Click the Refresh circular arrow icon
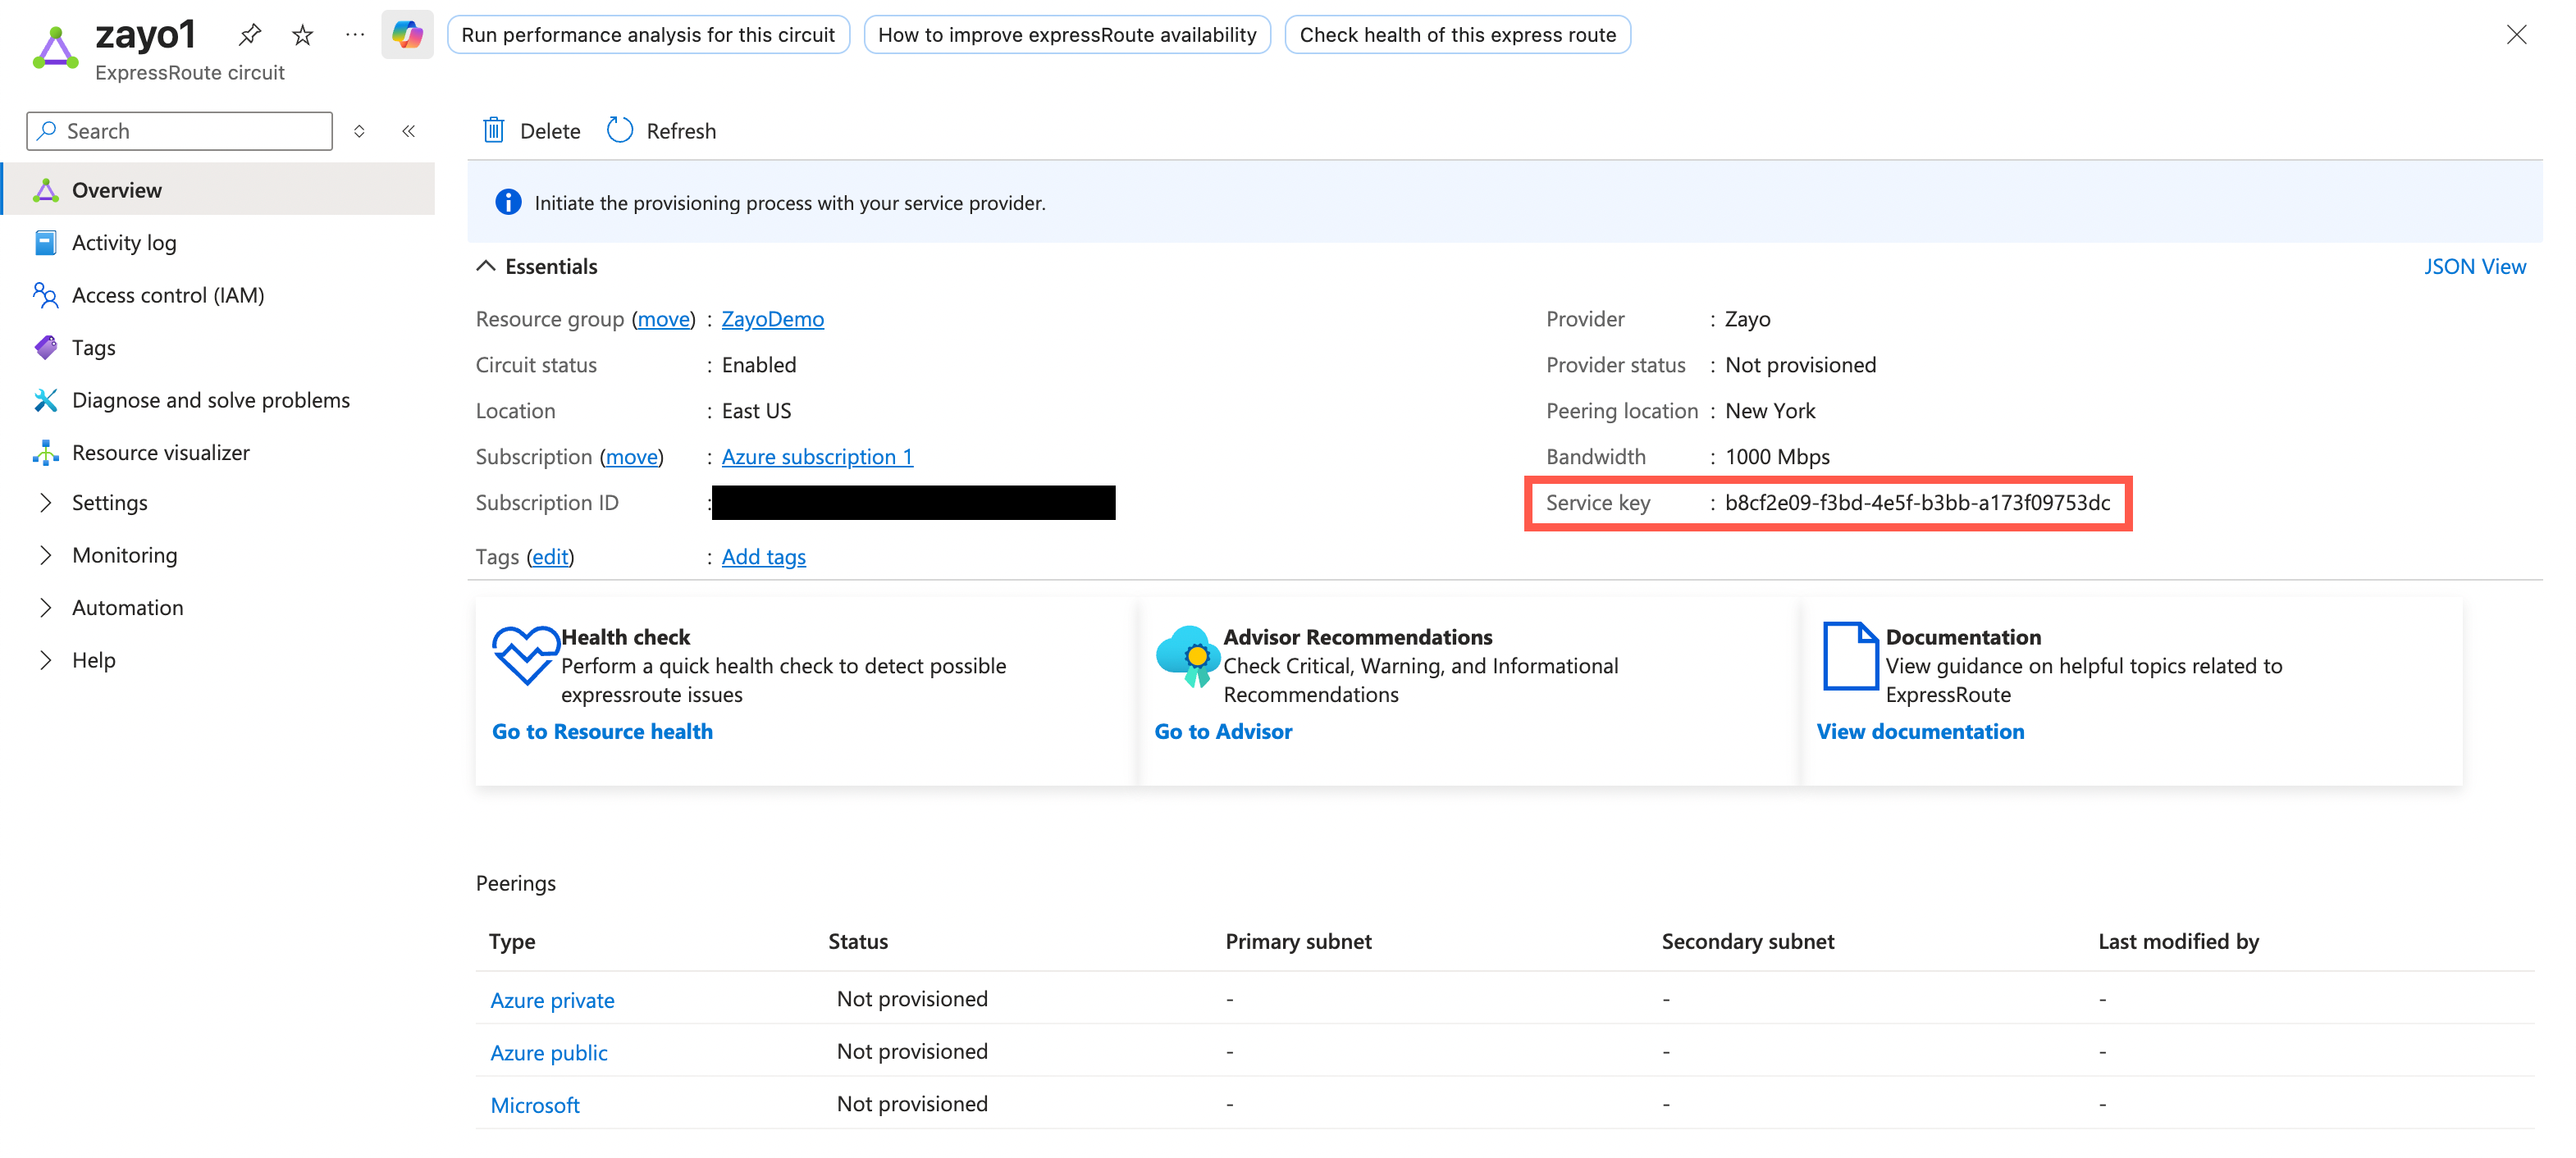Image resolution: width=2576 pixels, height=1158 pixels. (620, 131)
